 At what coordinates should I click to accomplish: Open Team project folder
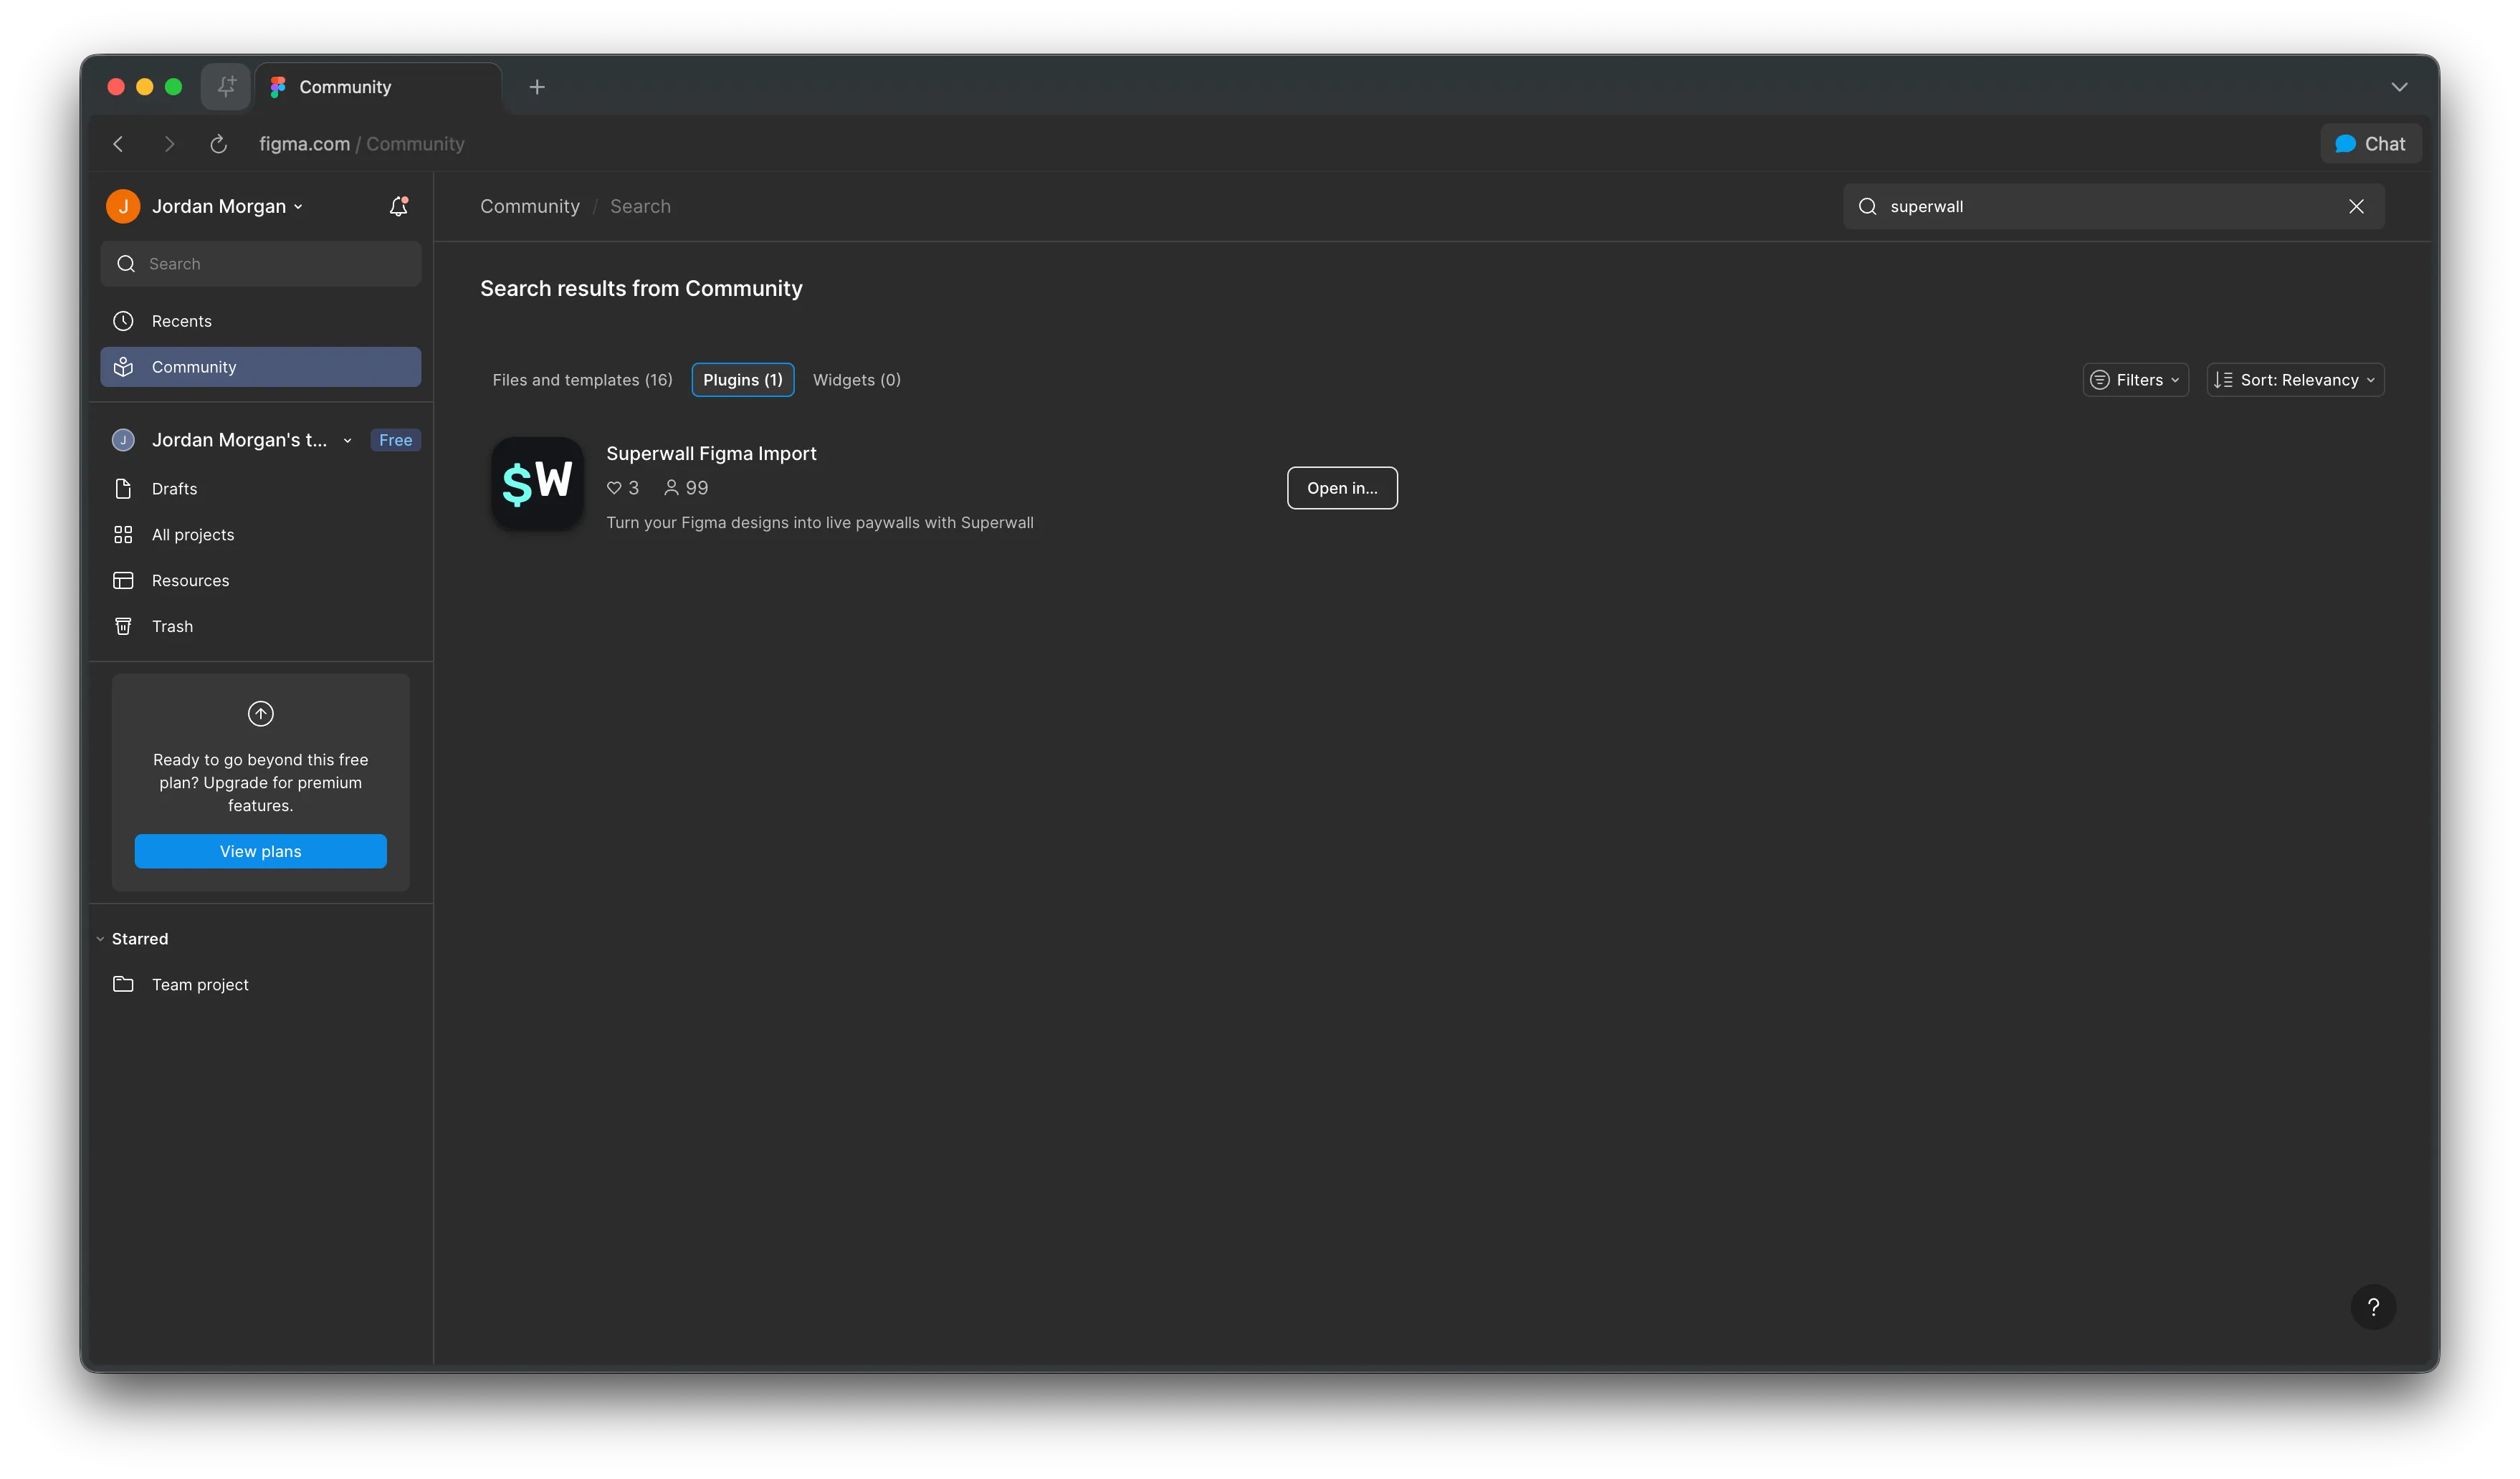[261, 985]
